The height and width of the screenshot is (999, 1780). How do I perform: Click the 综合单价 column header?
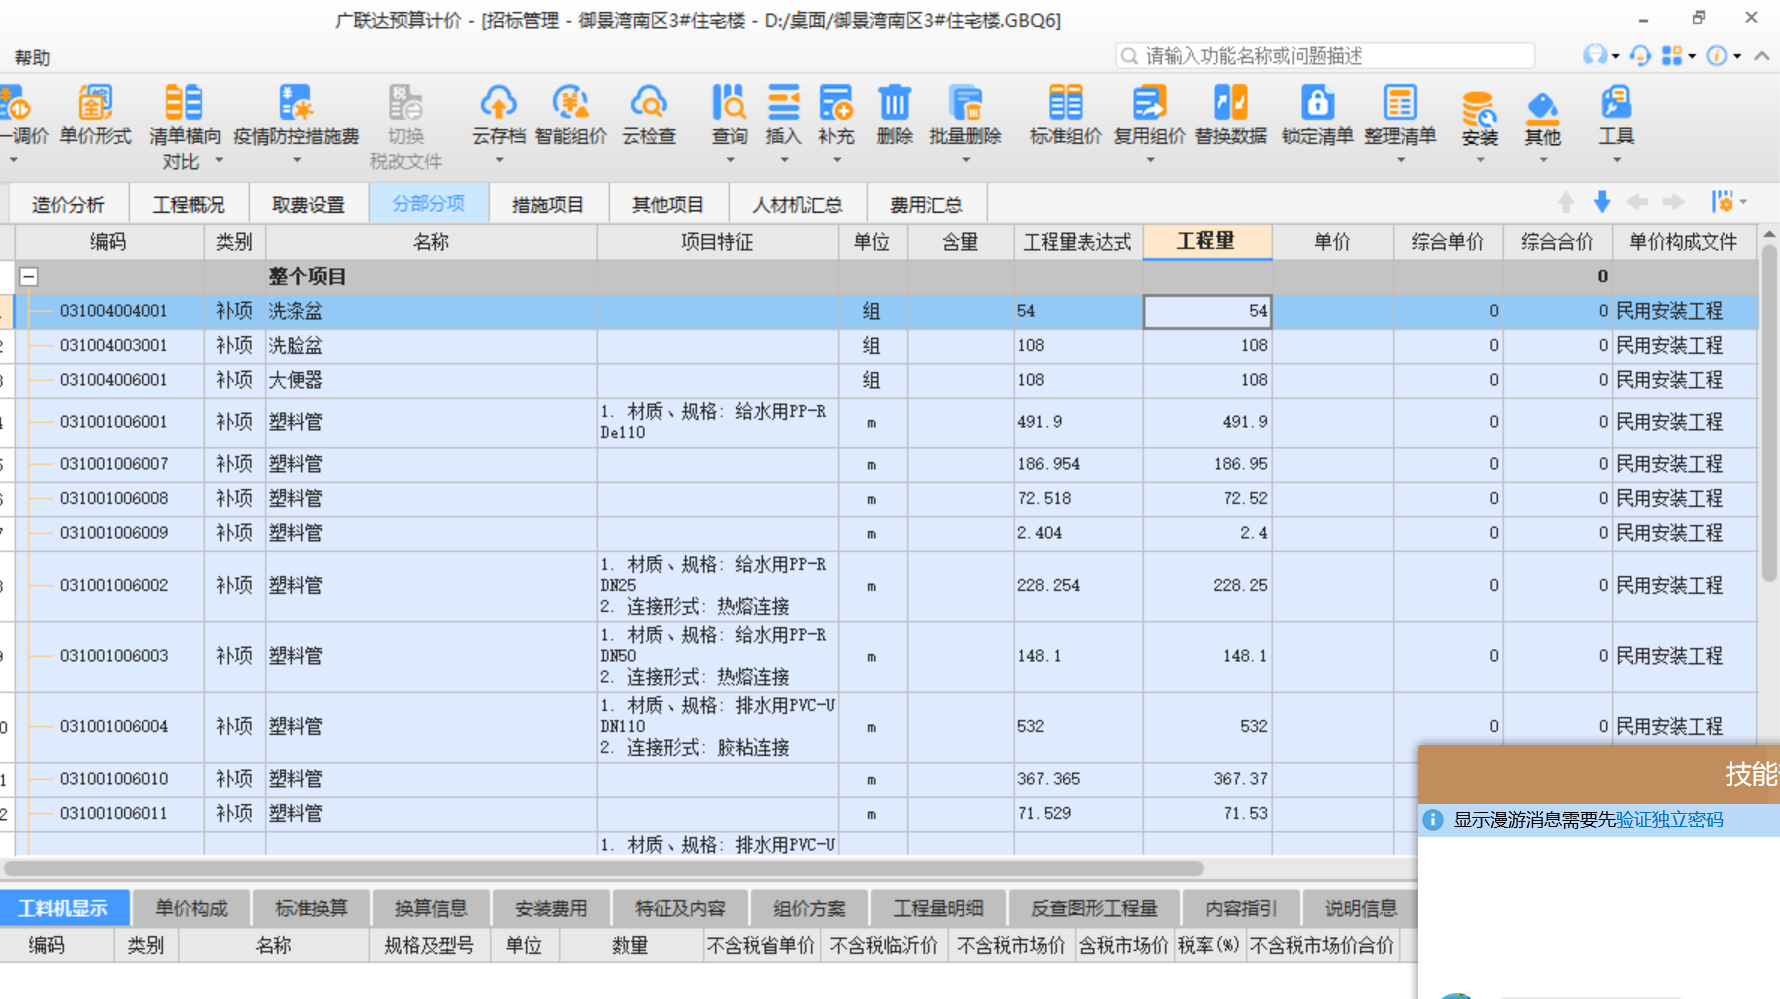click(1447, 242)
